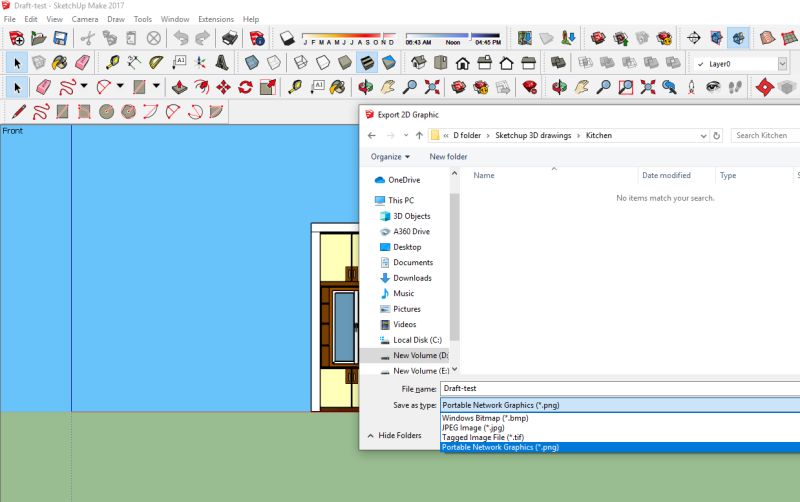Toggle Shadows on or off
800x502 pixels.
287,38
